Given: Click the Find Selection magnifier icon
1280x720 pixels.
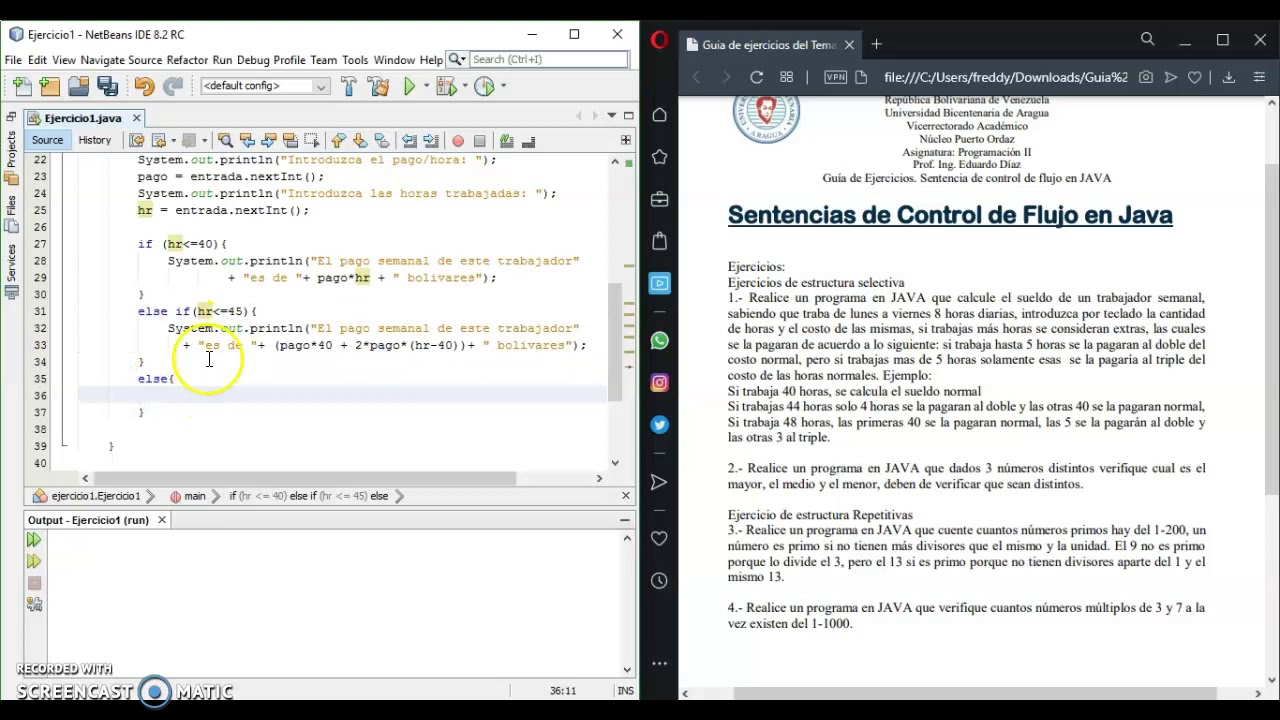Looking at the screenshot, I should pos(225,140).
